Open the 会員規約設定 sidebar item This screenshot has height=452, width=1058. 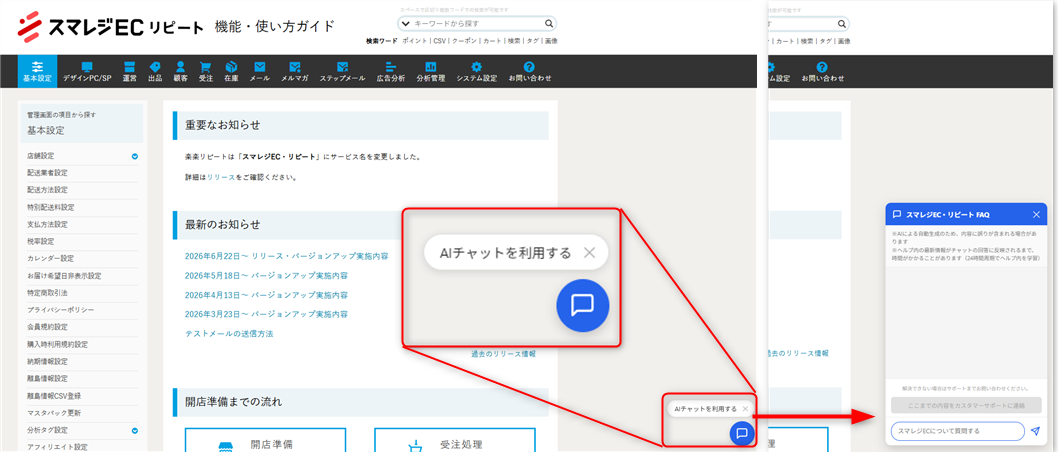point(82,327)
